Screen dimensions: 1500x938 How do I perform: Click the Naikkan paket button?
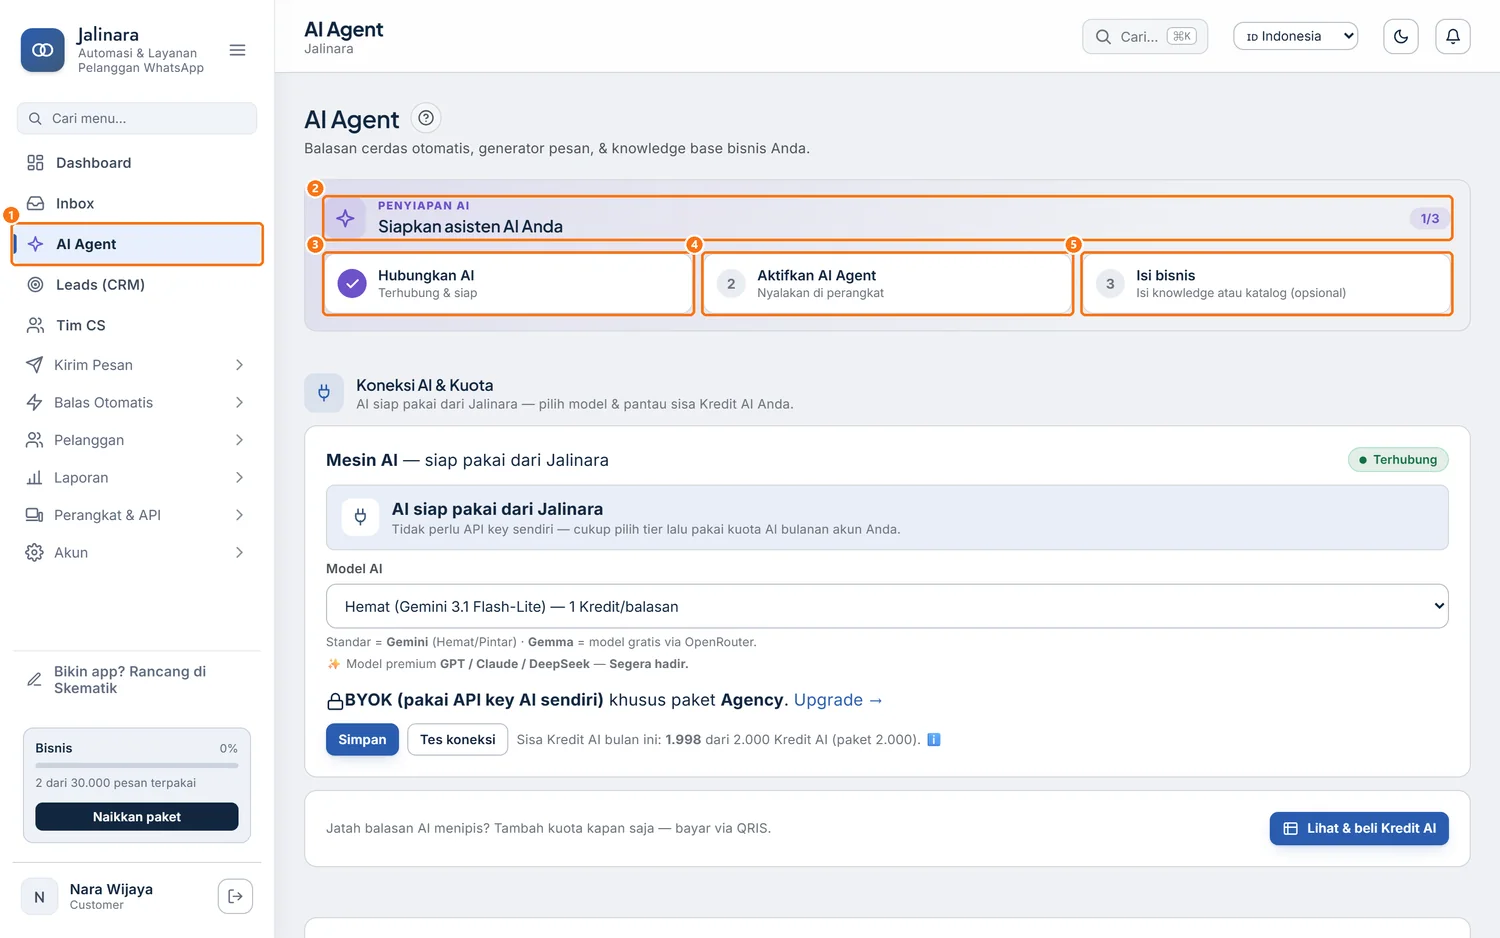pyautogui.click(x=137, y=817)
